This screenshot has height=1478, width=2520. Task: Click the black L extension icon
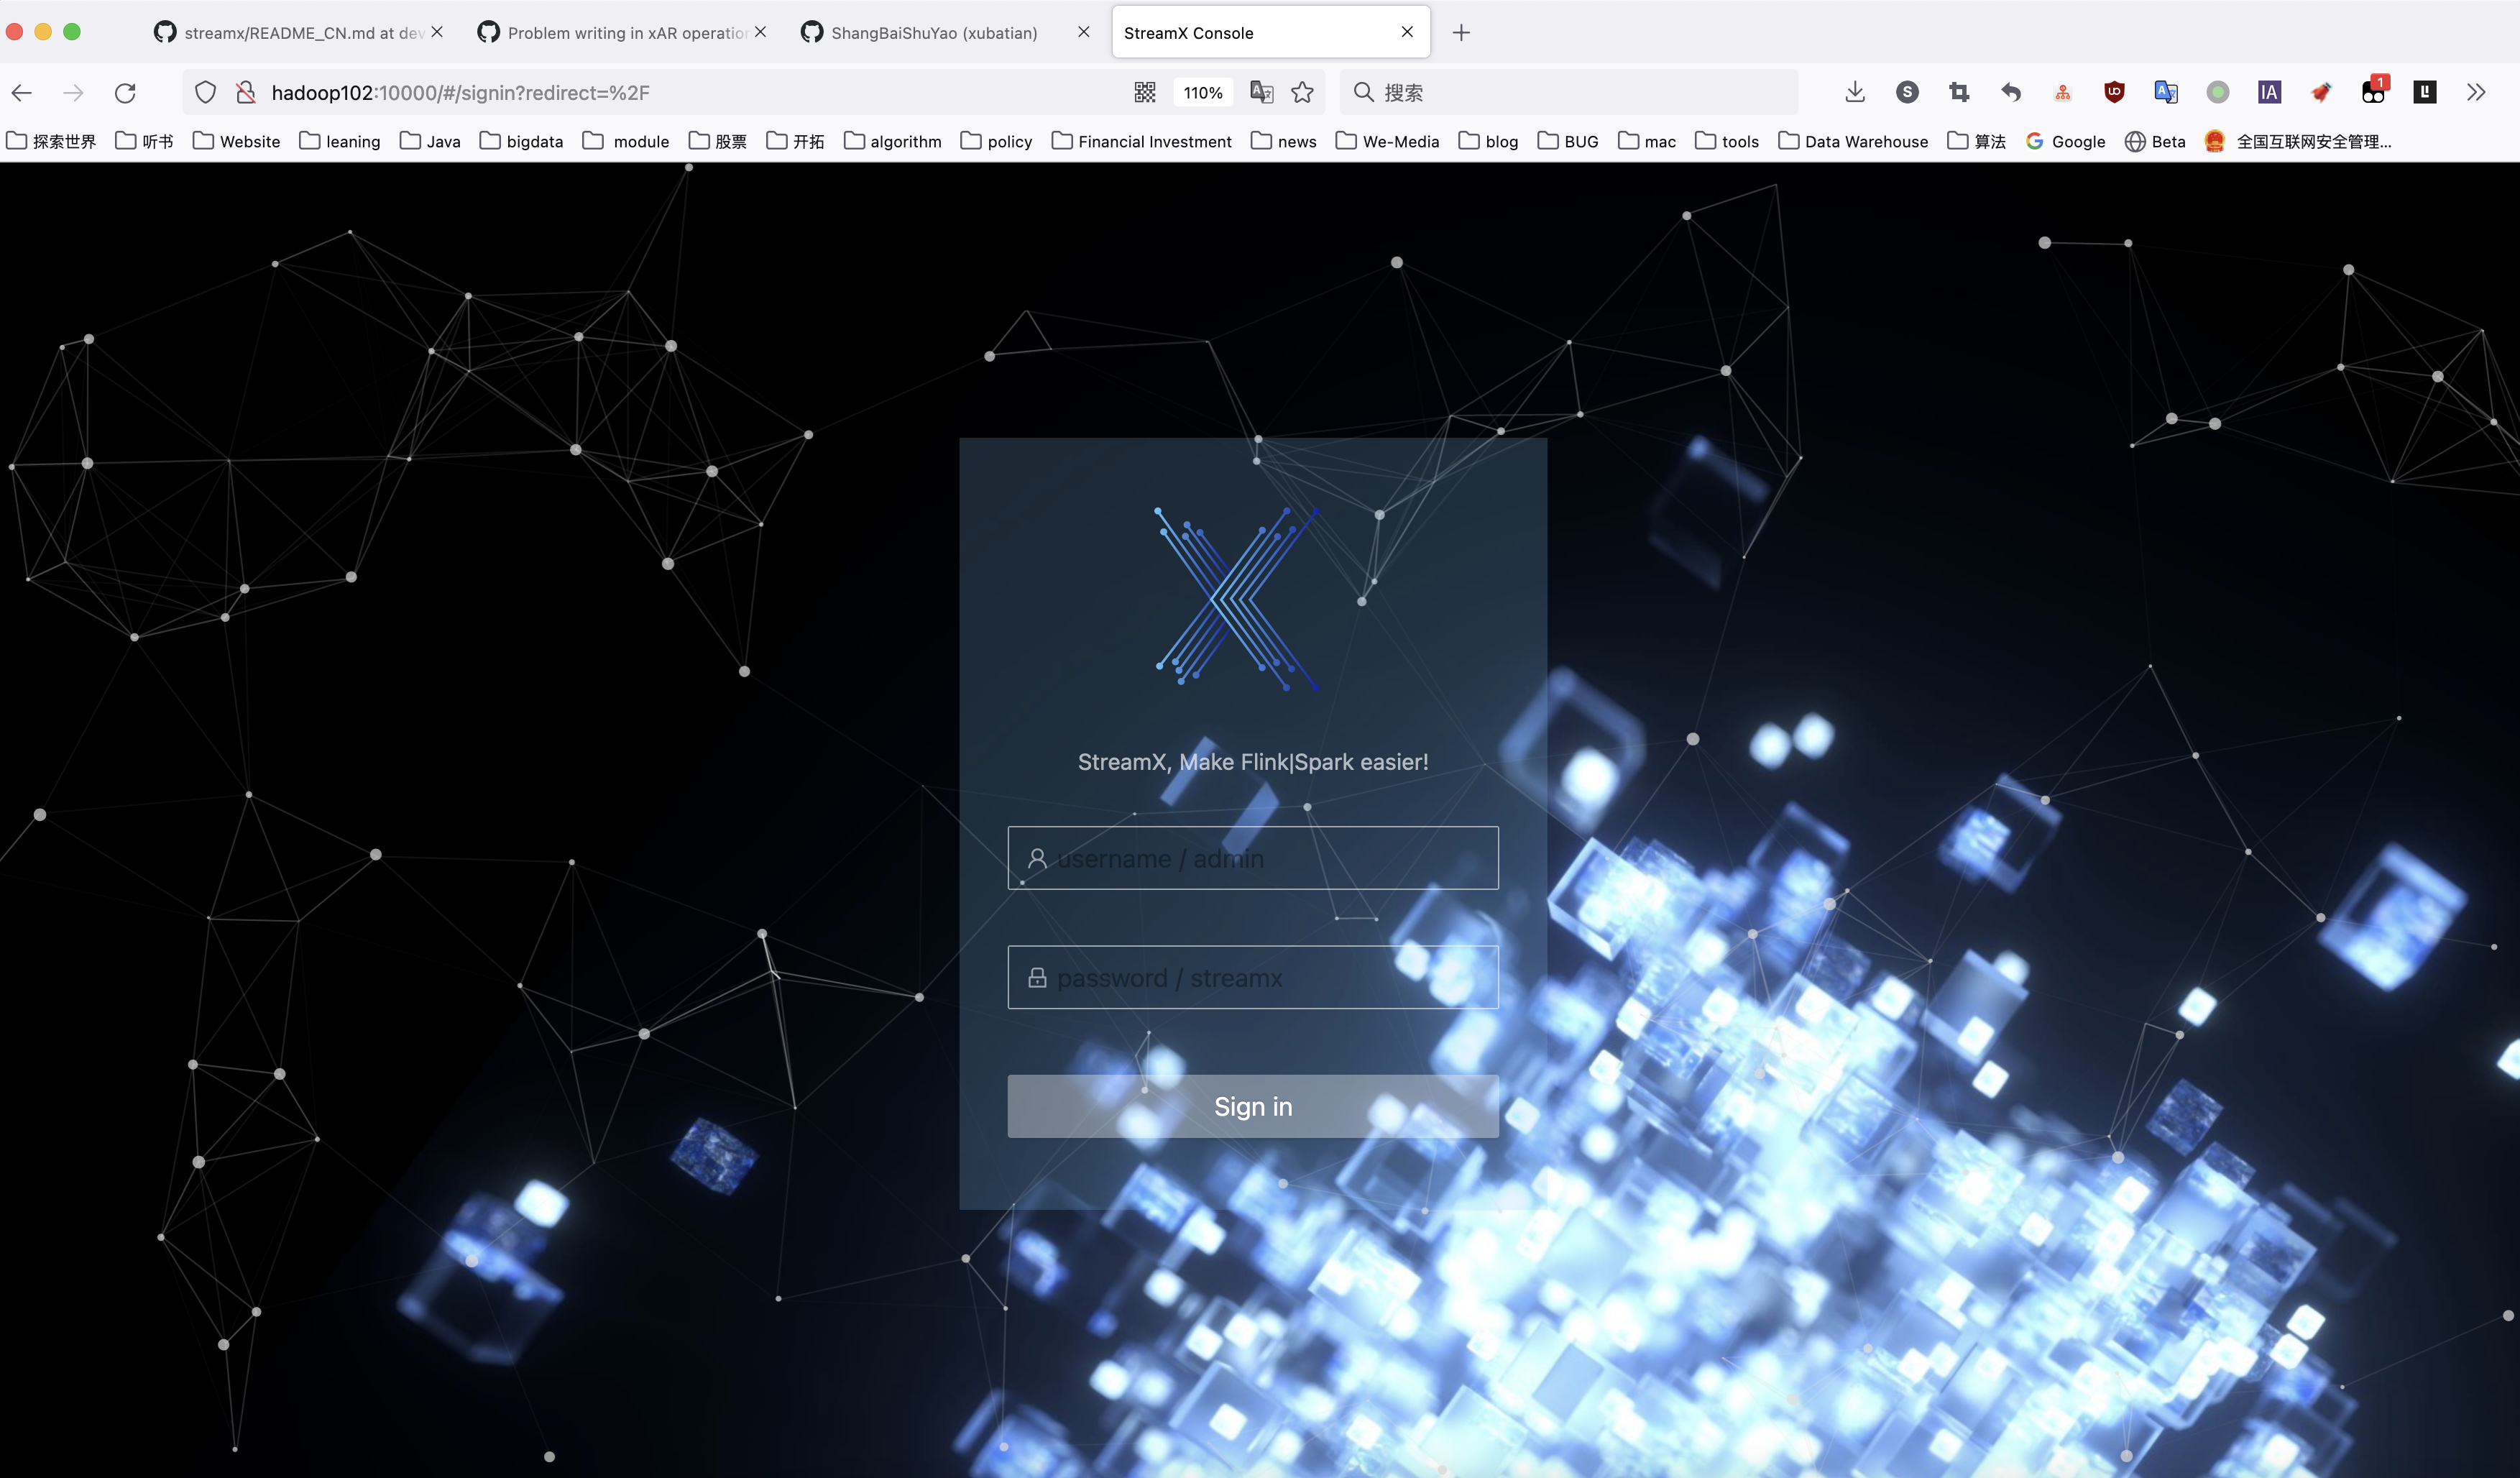point(2425,93)
